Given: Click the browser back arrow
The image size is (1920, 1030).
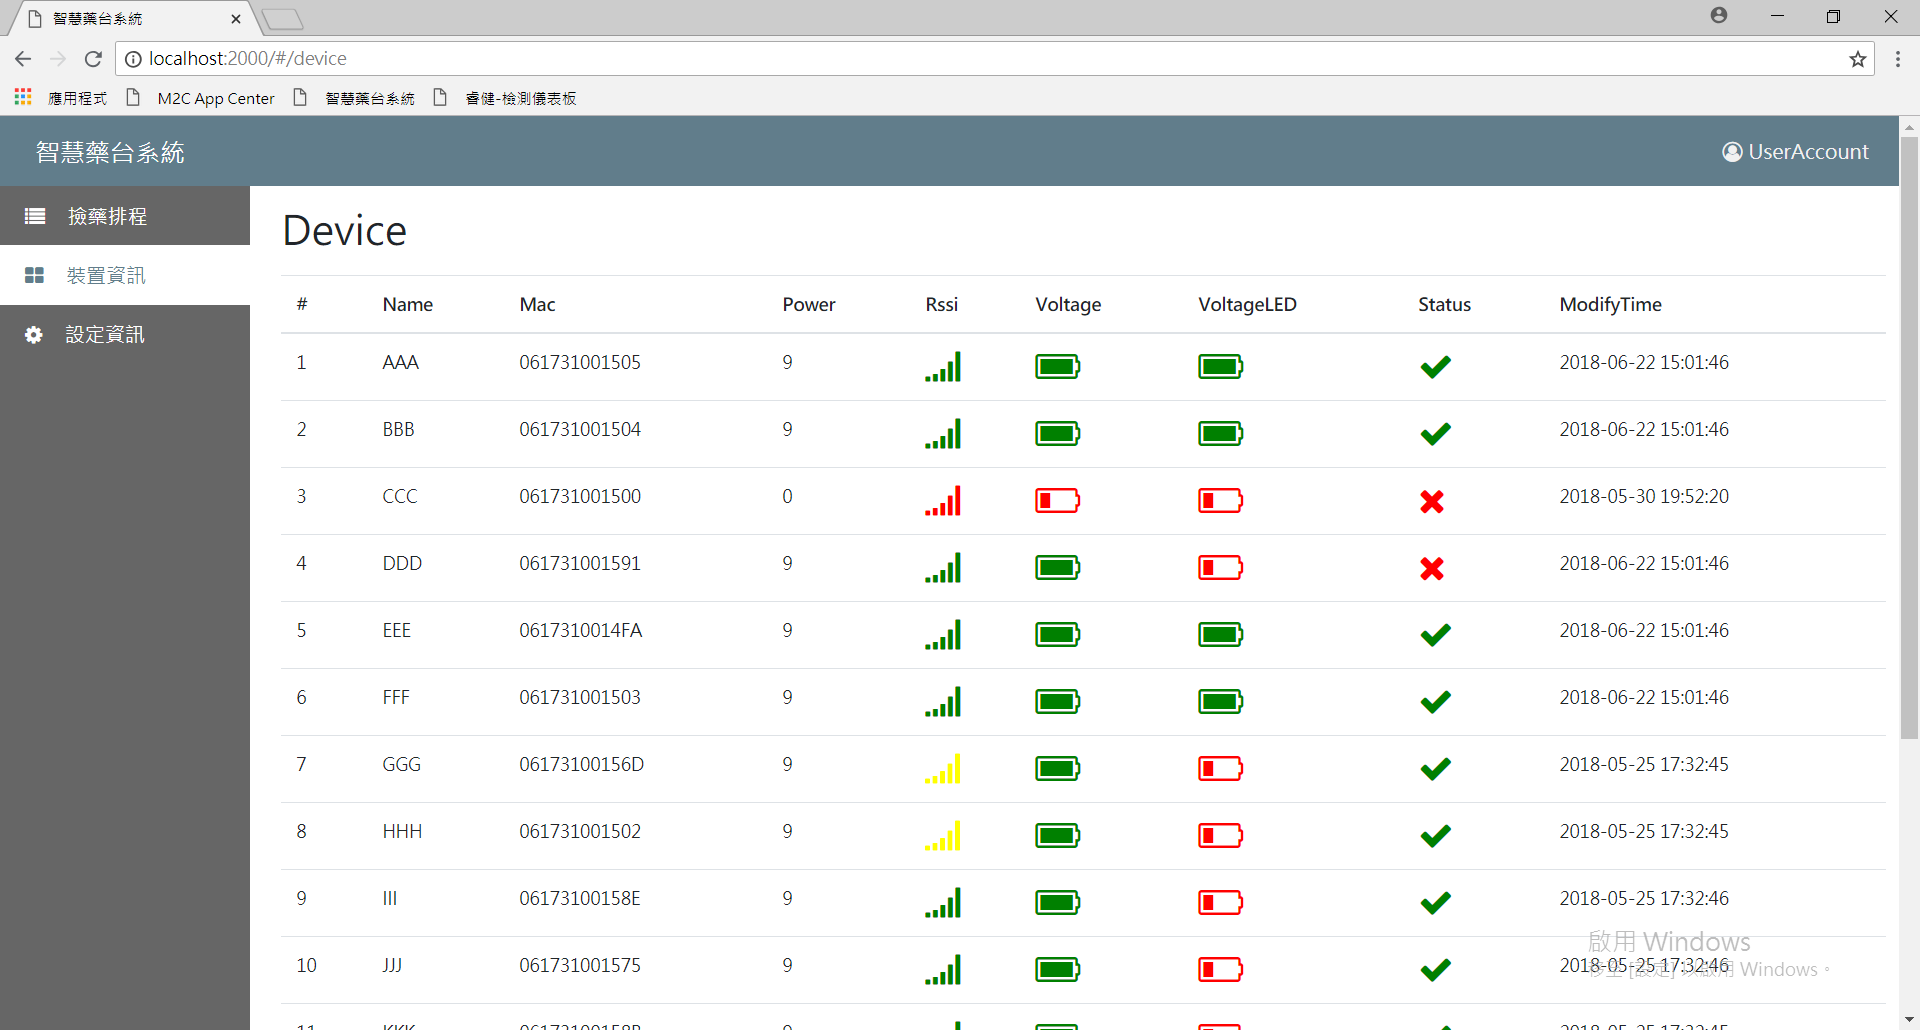Looking at the screenshot, I should click(23, 59).
